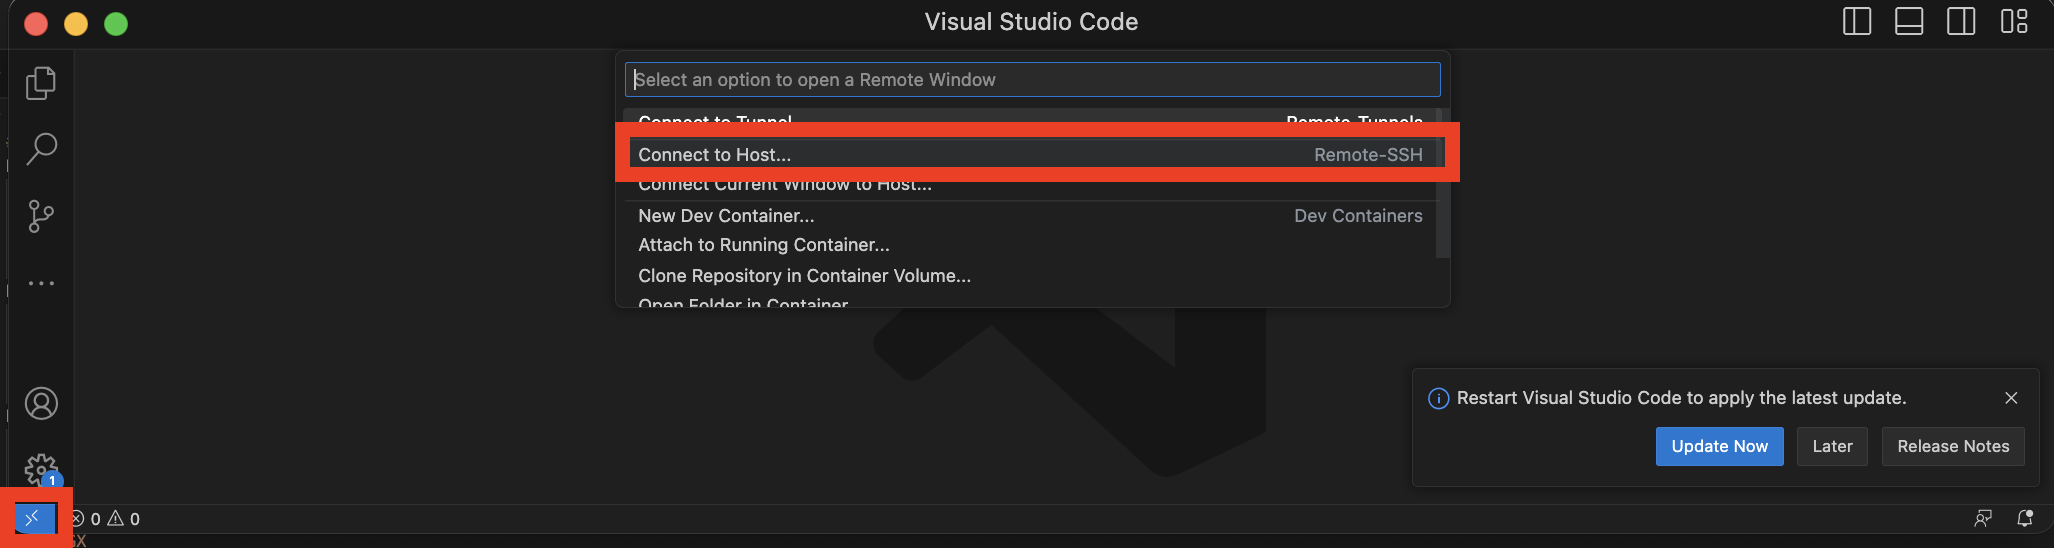The width and height of the screenshot is (2054, 548).
Task: Select New Dev Container... option
Action: 1030,216
